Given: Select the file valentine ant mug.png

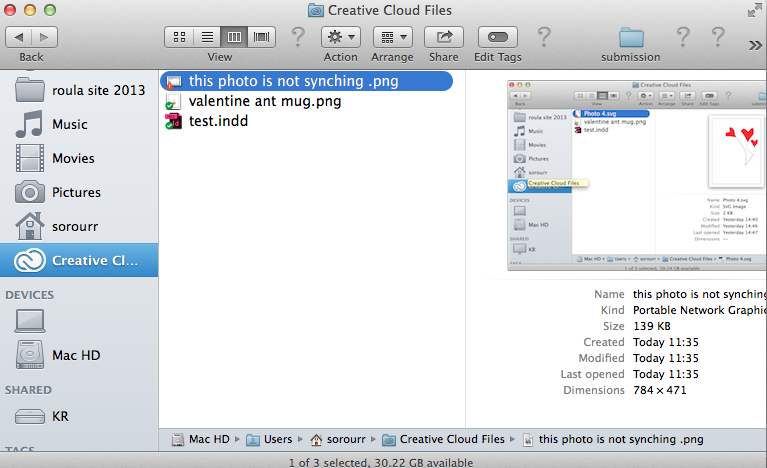Looking at the screenshot, I should point(265,101).
